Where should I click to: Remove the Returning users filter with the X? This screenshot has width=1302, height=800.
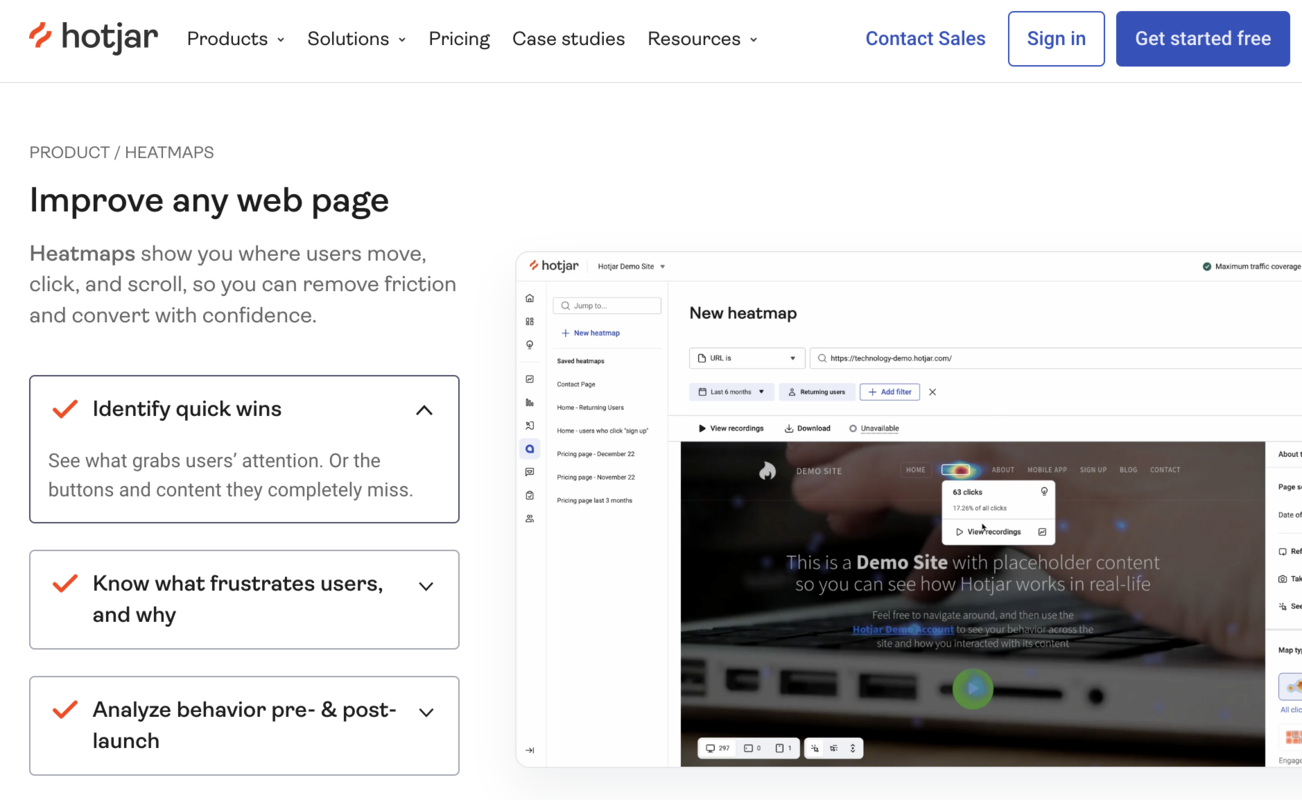(x=932, y=391)
